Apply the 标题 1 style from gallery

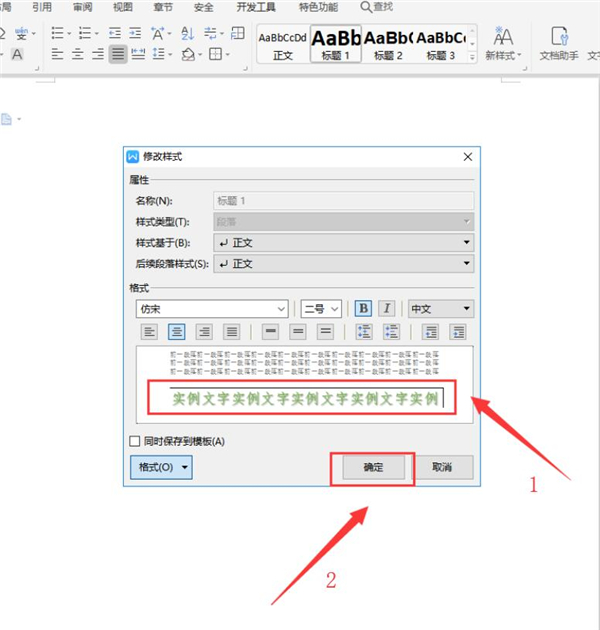click(336, 43)
